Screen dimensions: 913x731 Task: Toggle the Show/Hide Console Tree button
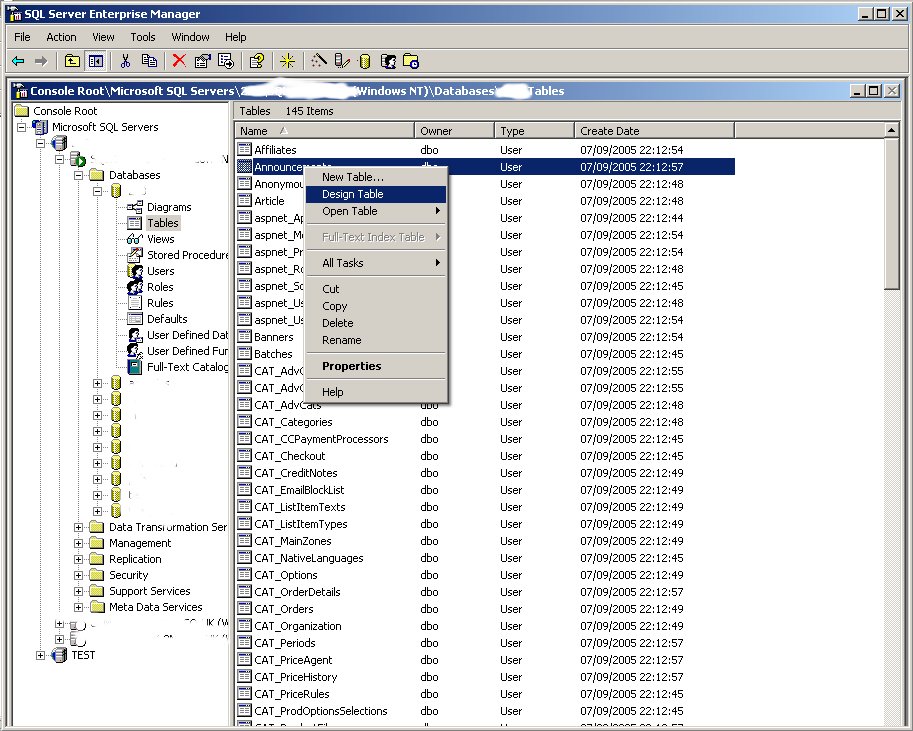point(95,61)
